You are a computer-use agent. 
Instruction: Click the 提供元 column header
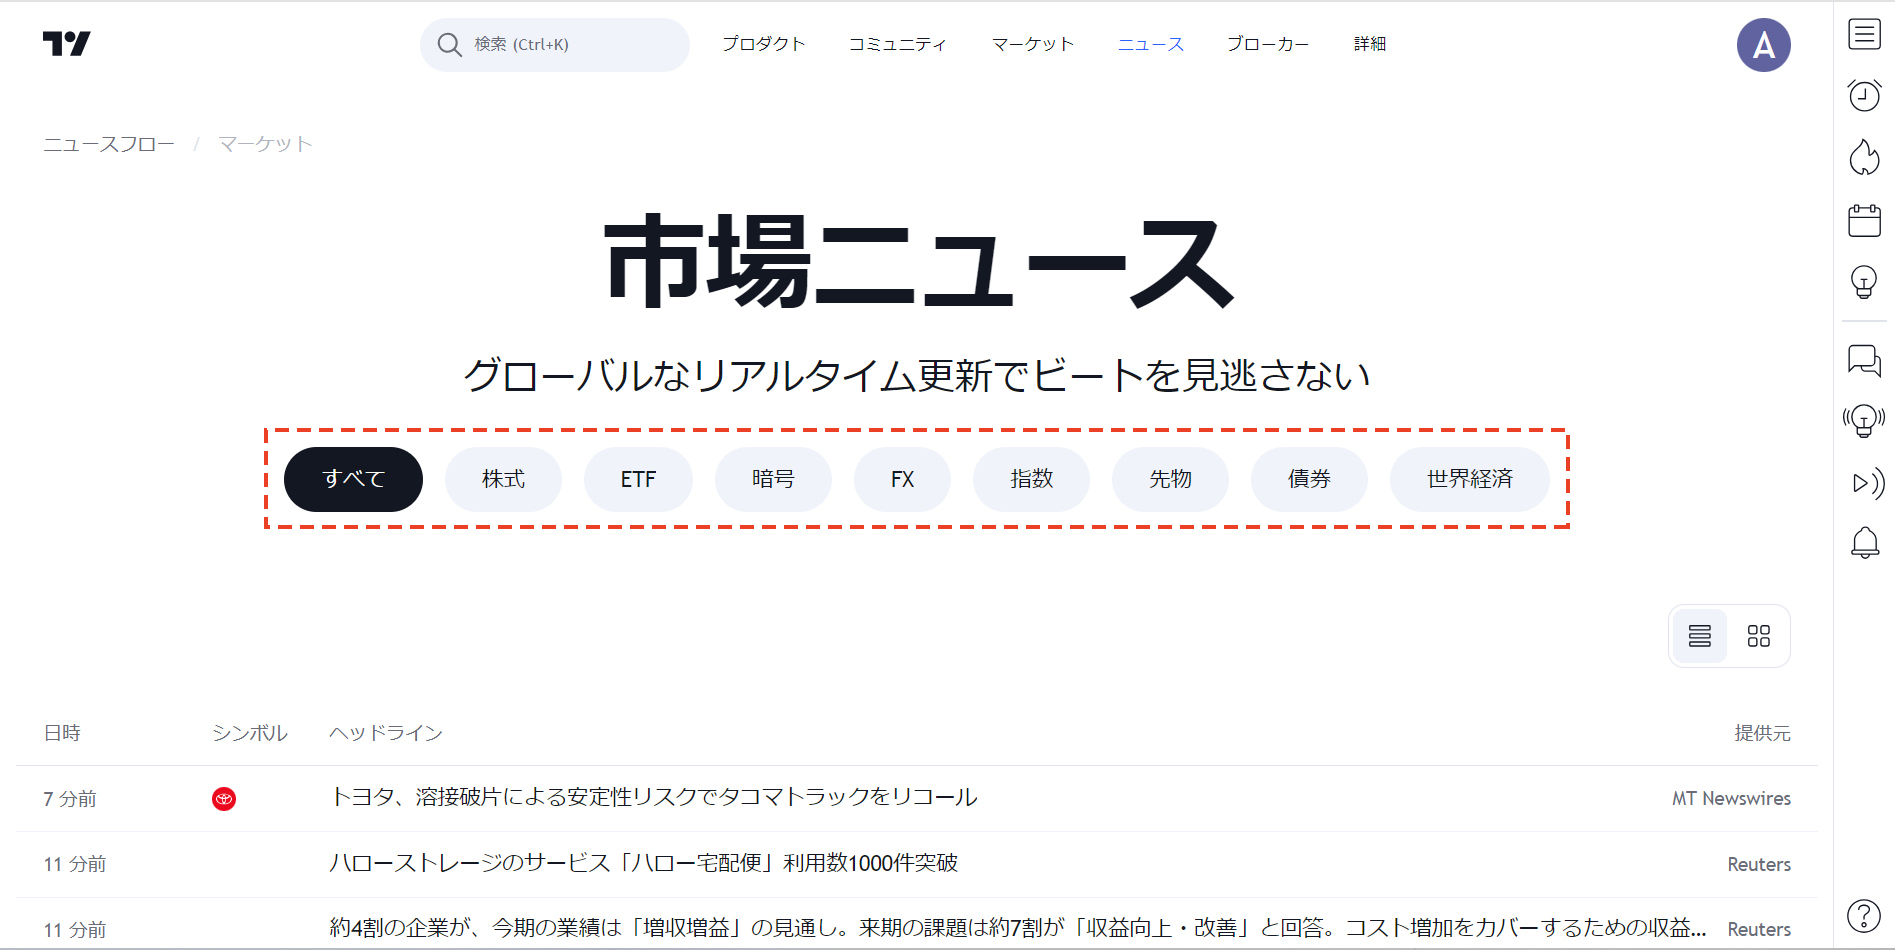click(1762, 733)
